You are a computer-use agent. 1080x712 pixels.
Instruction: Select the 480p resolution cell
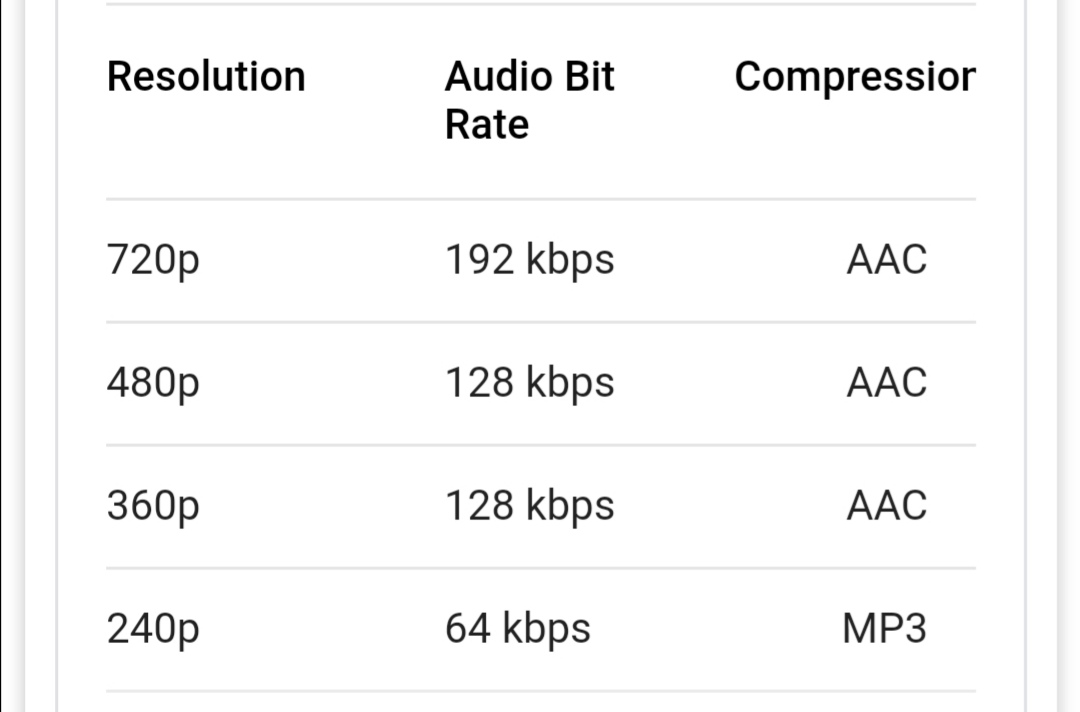[x=153, y=384]
